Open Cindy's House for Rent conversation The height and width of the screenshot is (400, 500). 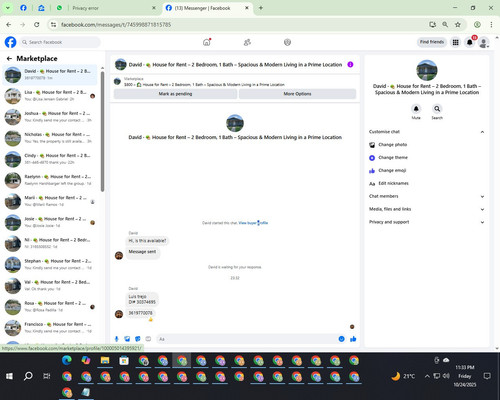[x=50, y=159]
